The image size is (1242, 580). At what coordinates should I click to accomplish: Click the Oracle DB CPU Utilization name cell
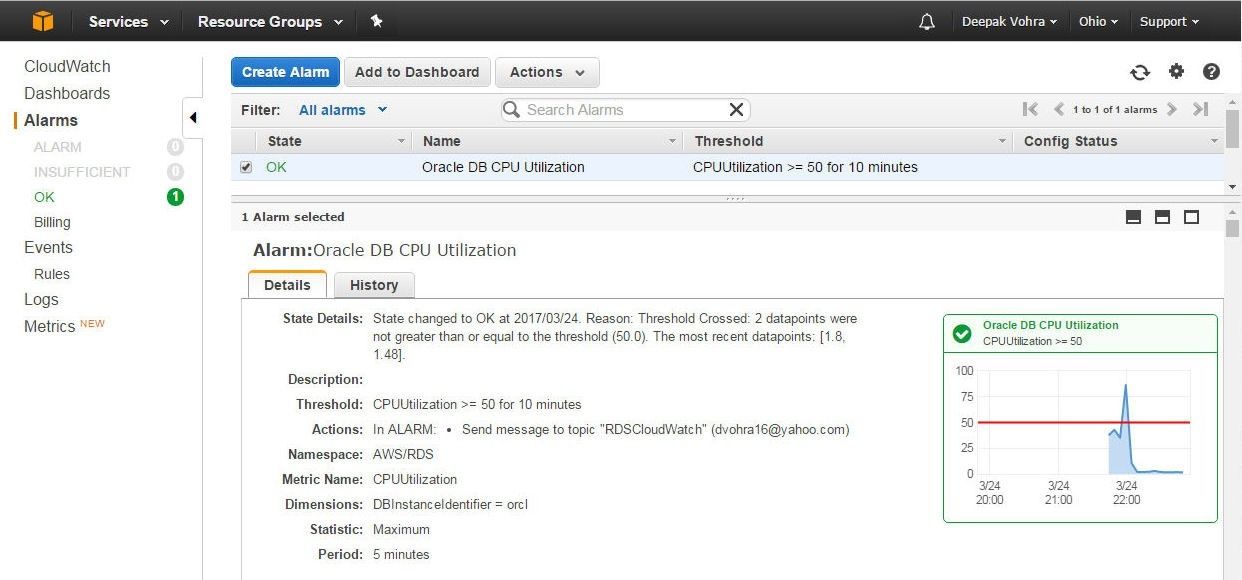pyautogui.click(x=503, y=167)
